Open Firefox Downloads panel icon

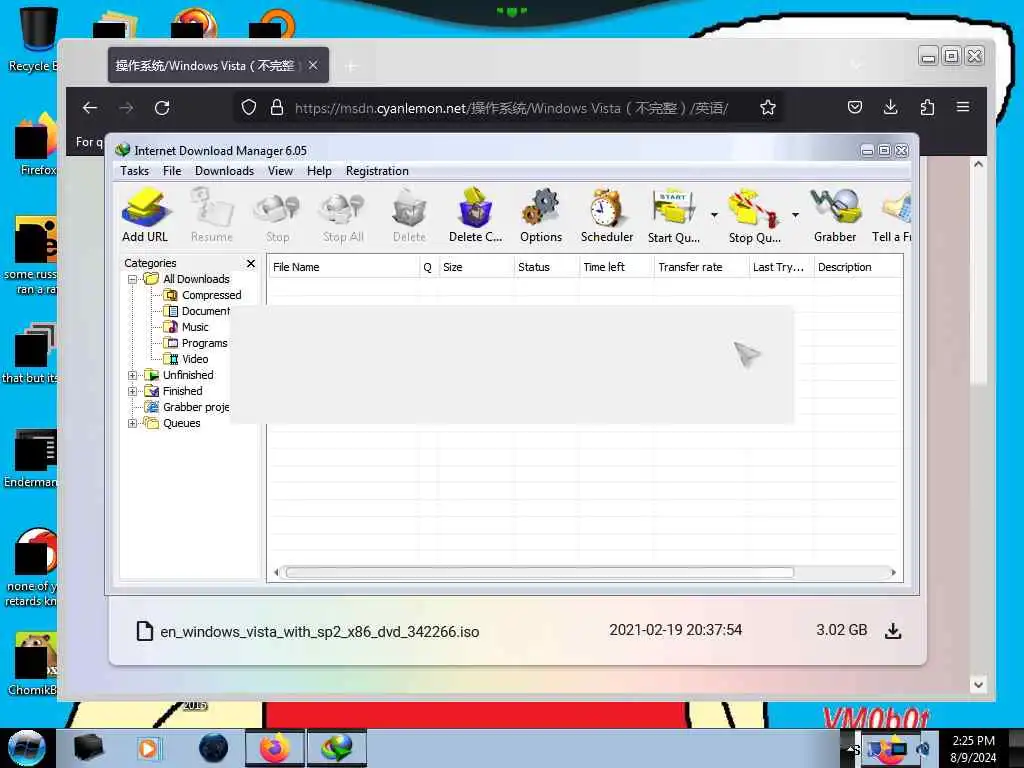(x=890, y=107)
